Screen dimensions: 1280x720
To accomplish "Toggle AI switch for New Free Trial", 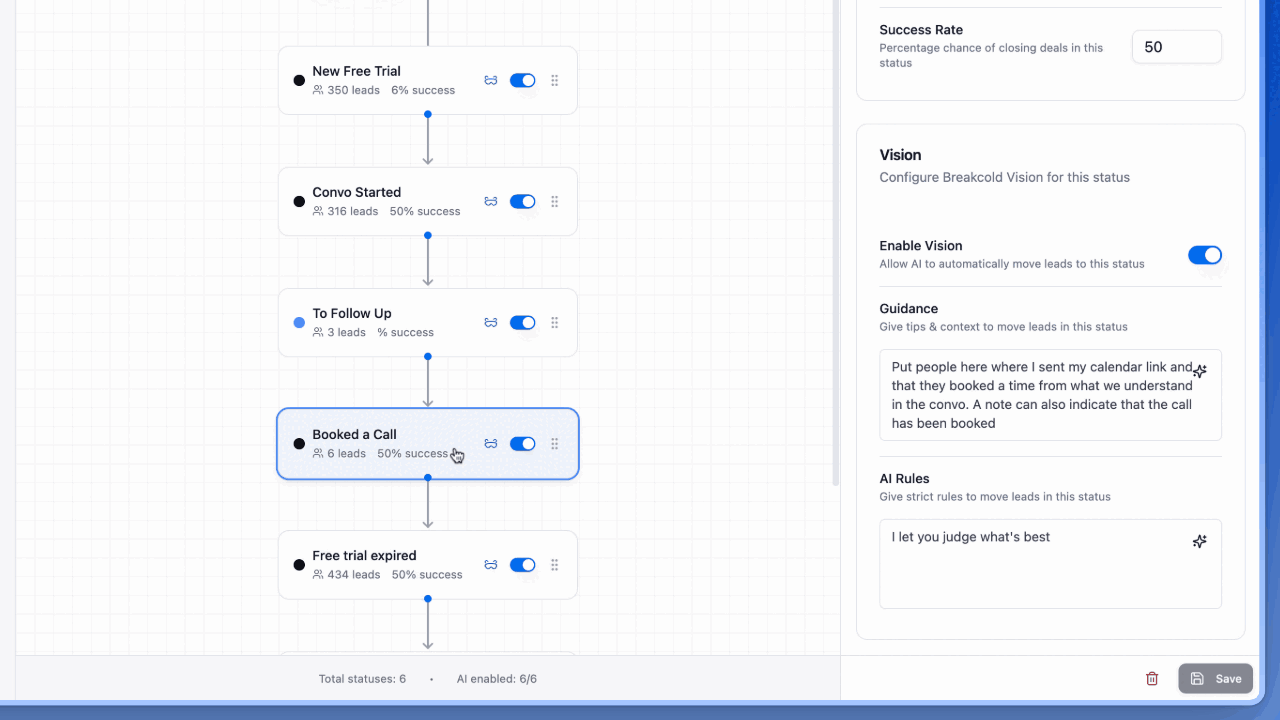I will 523,81.
